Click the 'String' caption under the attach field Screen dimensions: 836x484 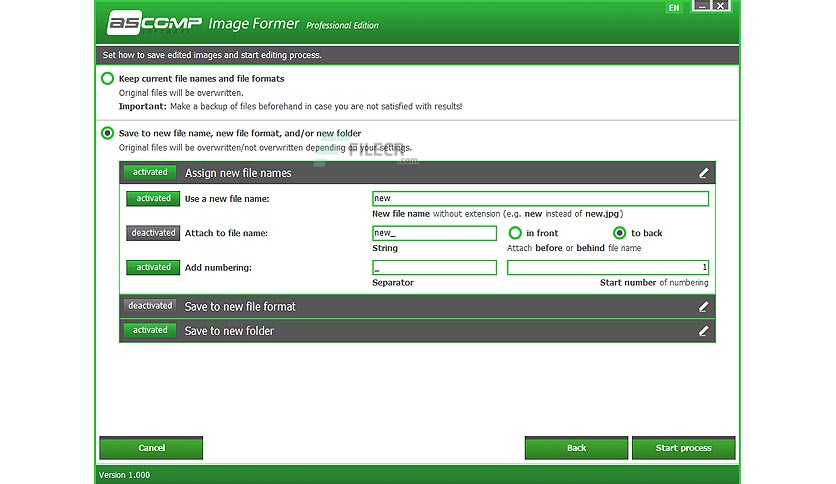click(x=385, y=248)
